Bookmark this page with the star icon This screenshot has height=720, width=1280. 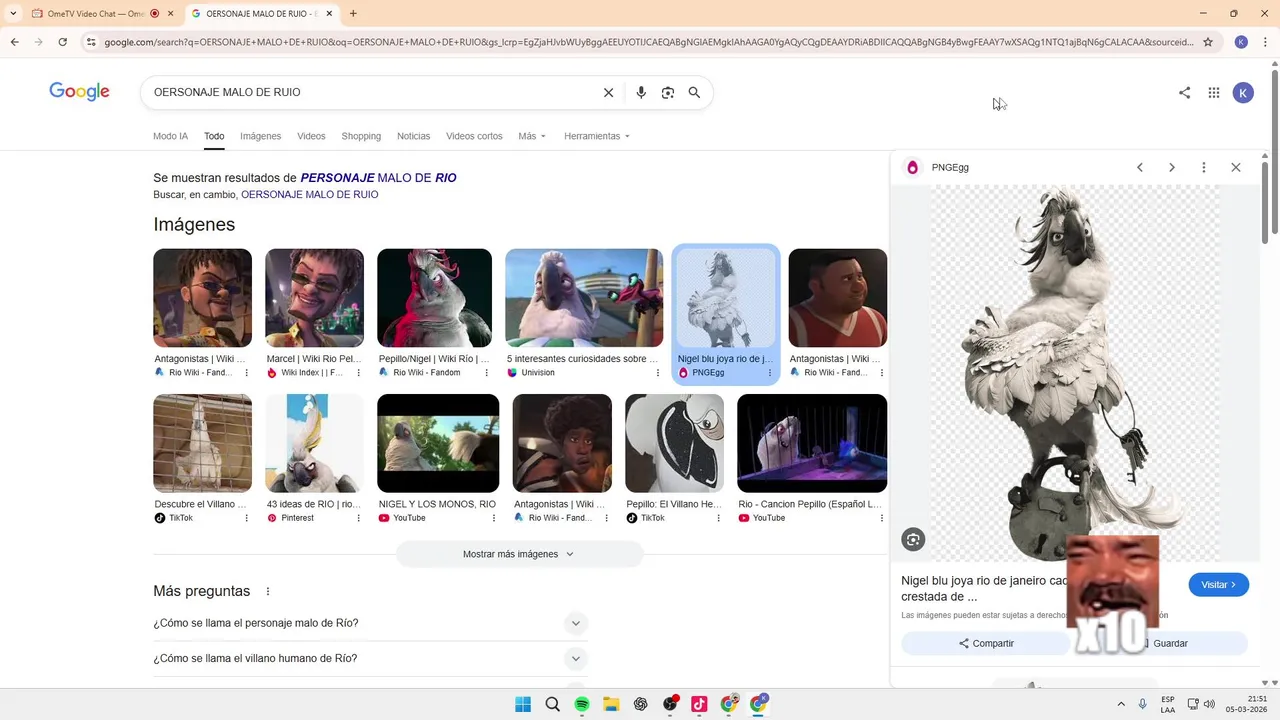(x=1208, y=42)
